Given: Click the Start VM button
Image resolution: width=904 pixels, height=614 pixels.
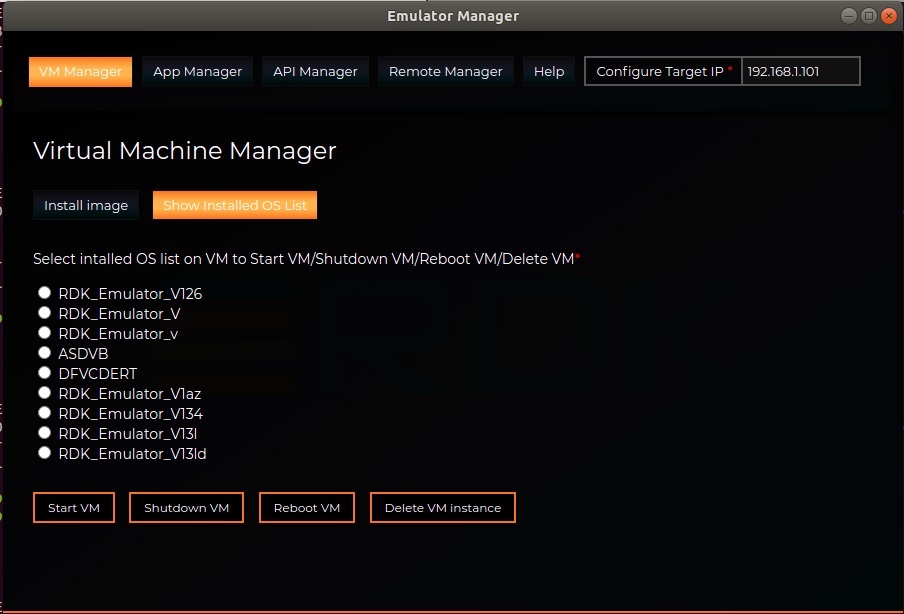Looking at the screenshot, I should 74,508.
